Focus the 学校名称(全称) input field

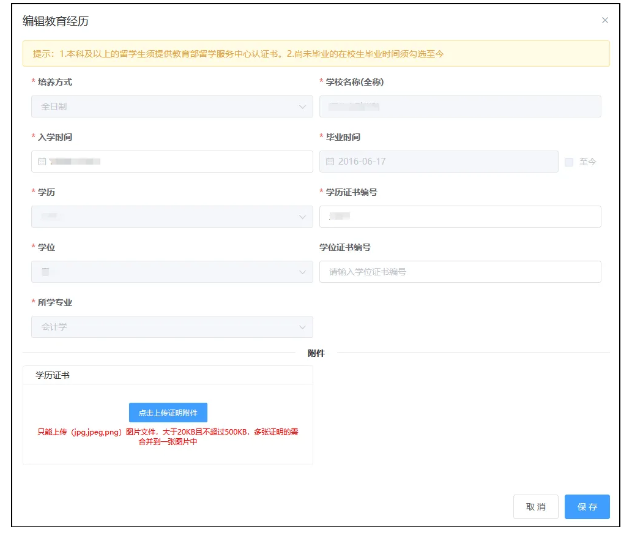(x=460, y=106)
